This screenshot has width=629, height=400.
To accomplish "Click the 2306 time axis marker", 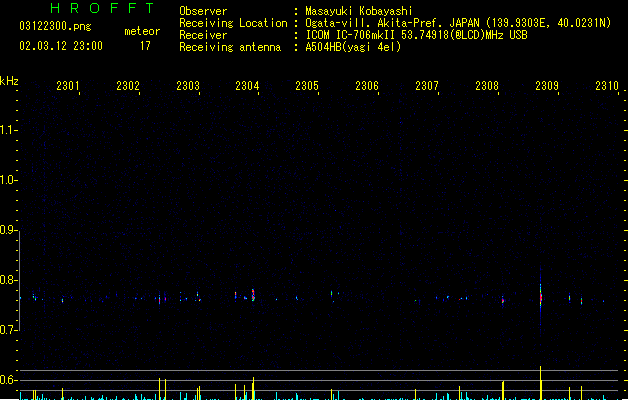I will point(367,86).
